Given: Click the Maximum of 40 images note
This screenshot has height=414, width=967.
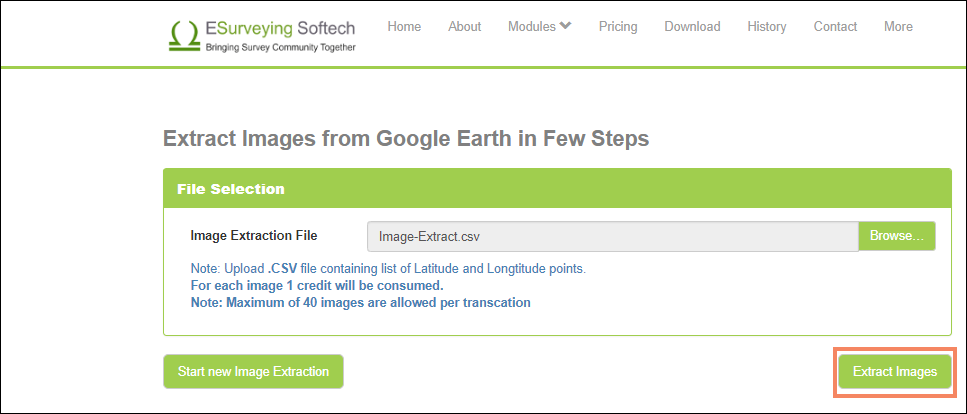Looking at the screenshot, I should point(361,303).
